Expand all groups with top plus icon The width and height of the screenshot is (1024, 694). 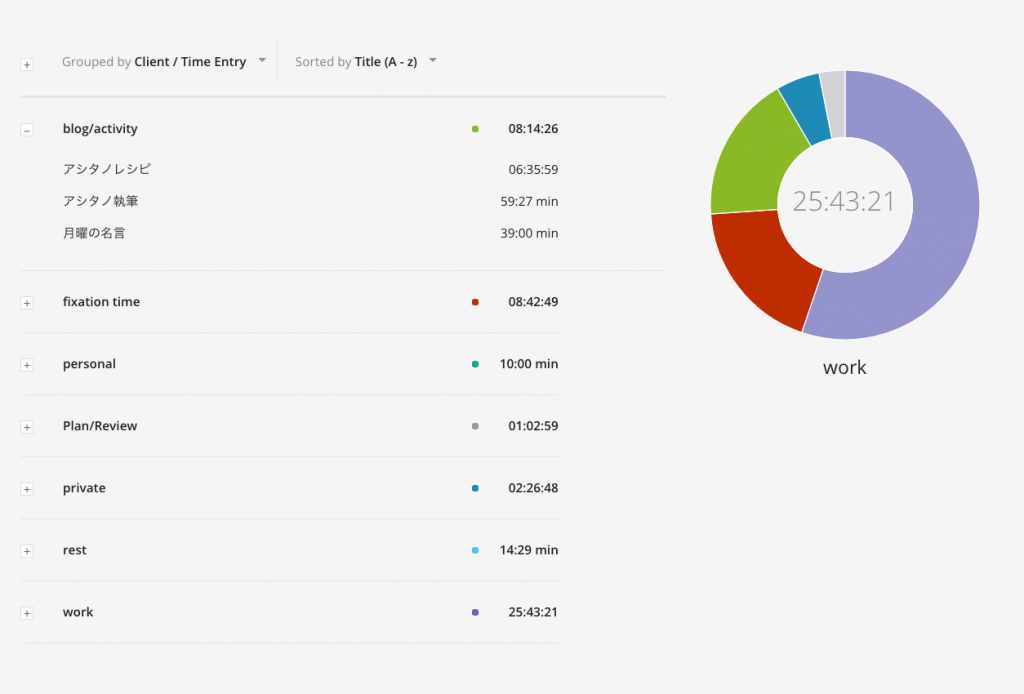(27, 64)
